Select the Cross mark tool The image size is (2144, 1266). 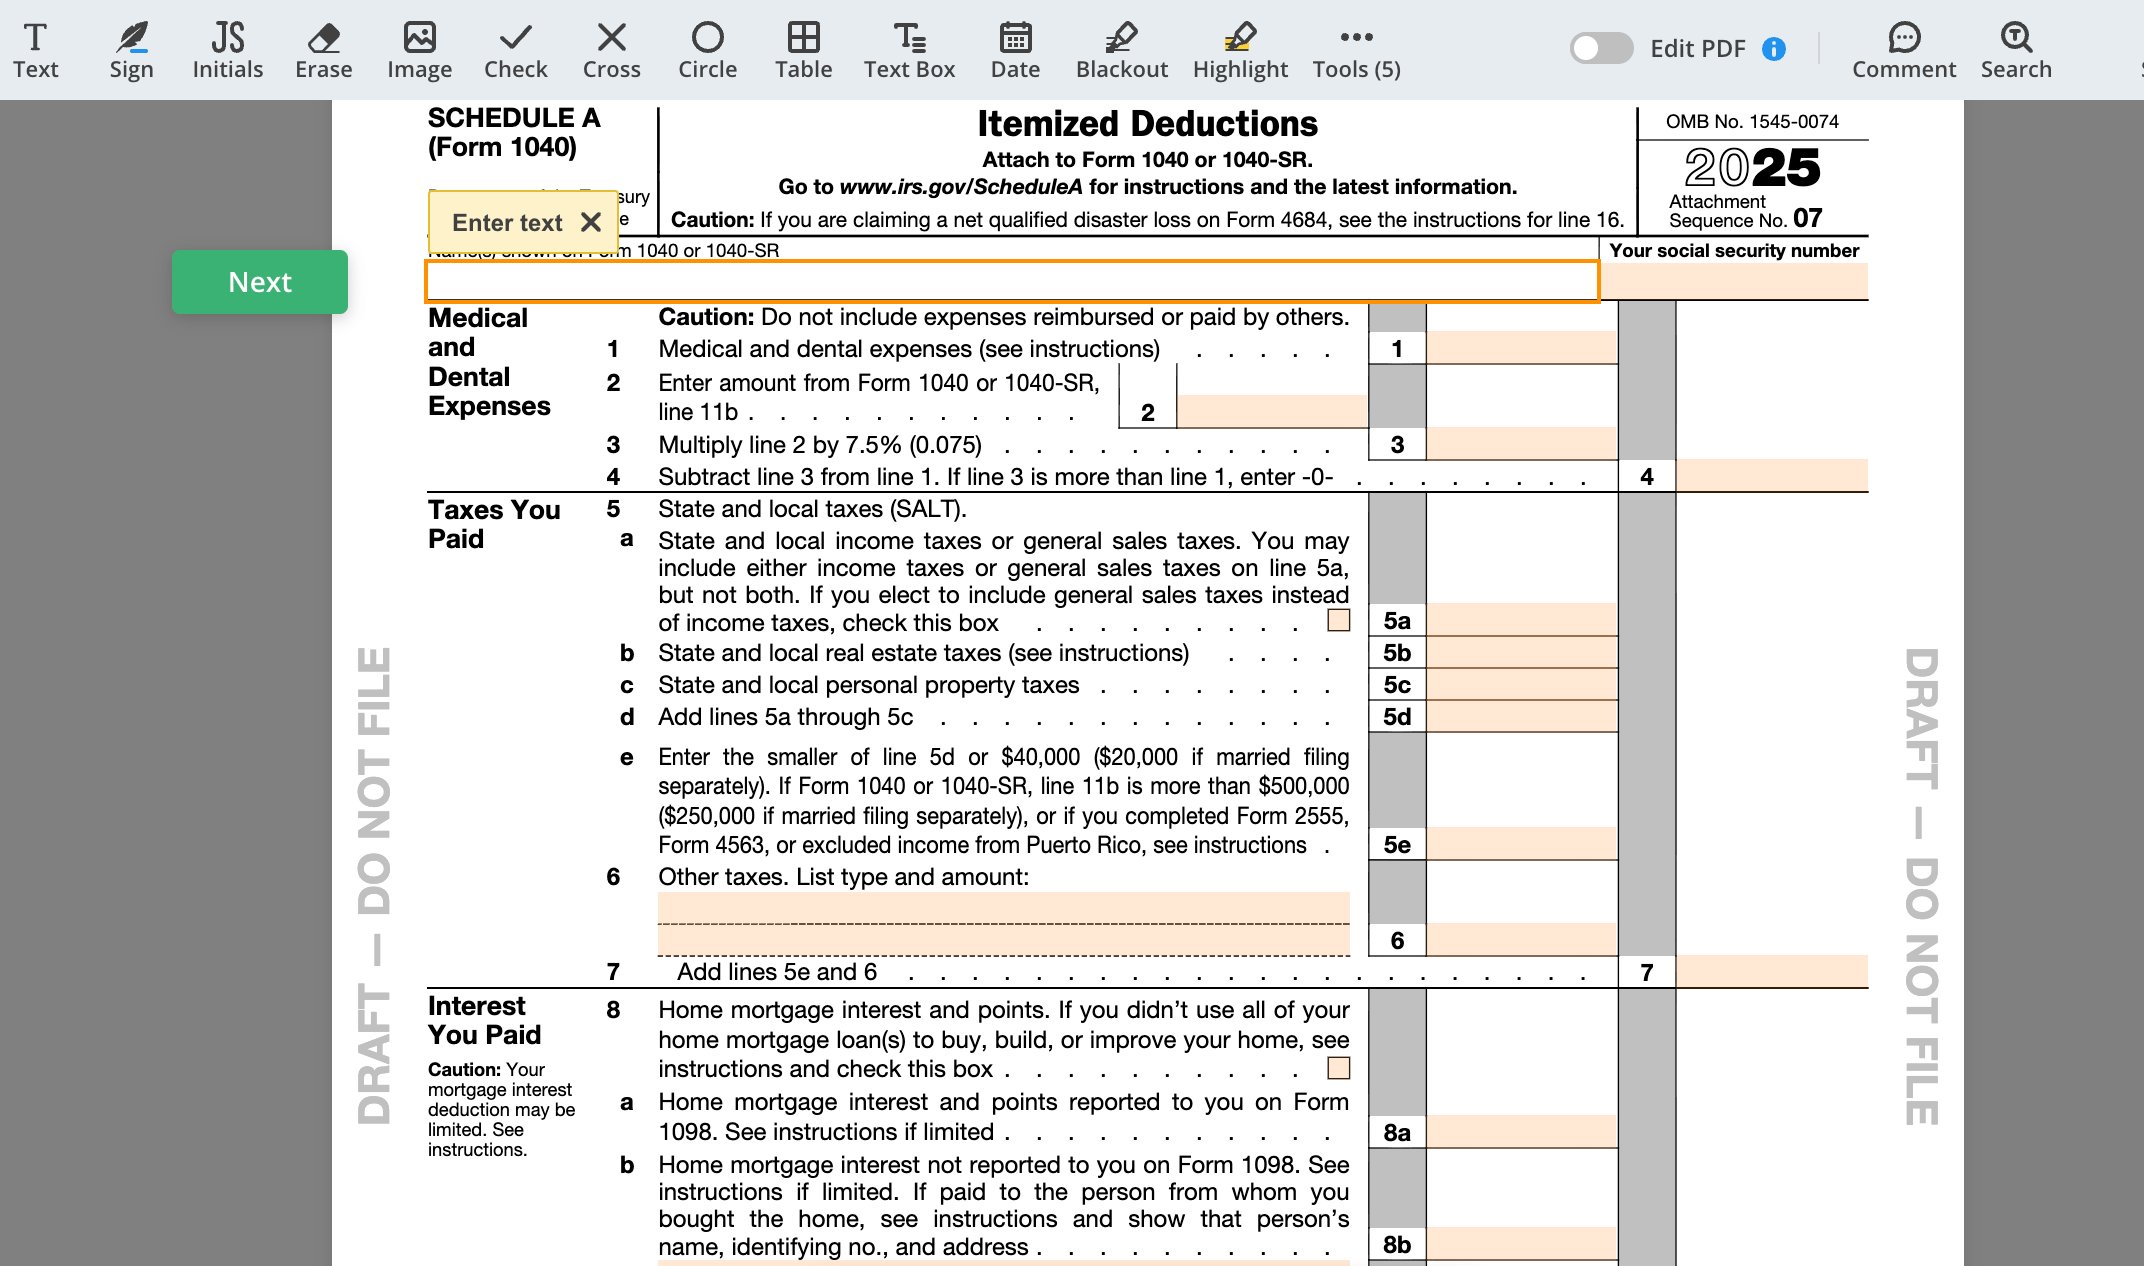(611, 50)
